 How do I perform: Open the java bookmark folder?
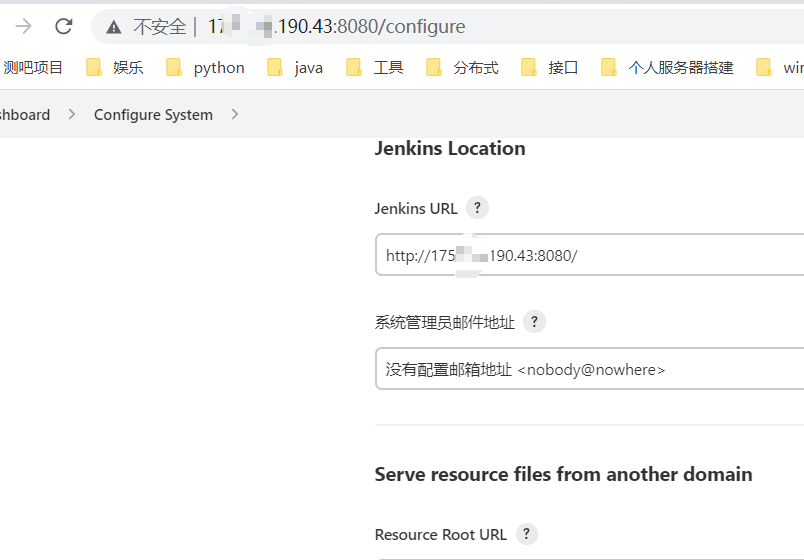tap(295, 68)
